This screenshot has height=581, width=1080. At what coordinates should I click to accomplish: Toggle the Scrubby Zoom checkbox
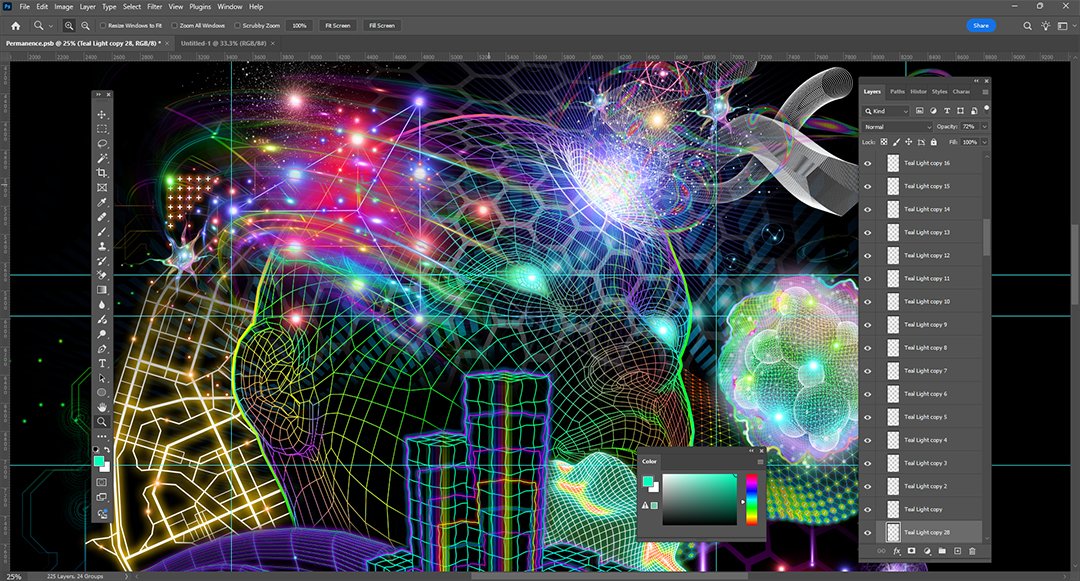pos(237,25)
